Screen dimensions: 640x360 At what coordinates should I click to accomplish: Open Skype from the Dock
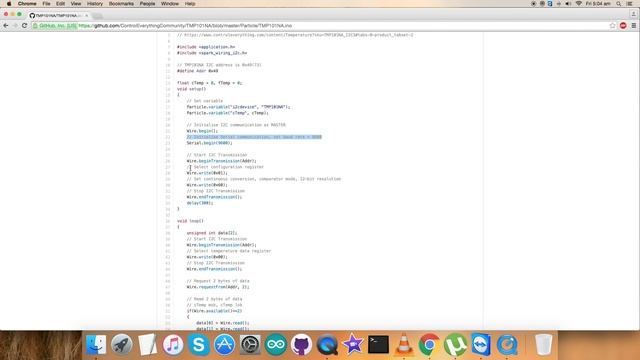[x=199, y=344]
